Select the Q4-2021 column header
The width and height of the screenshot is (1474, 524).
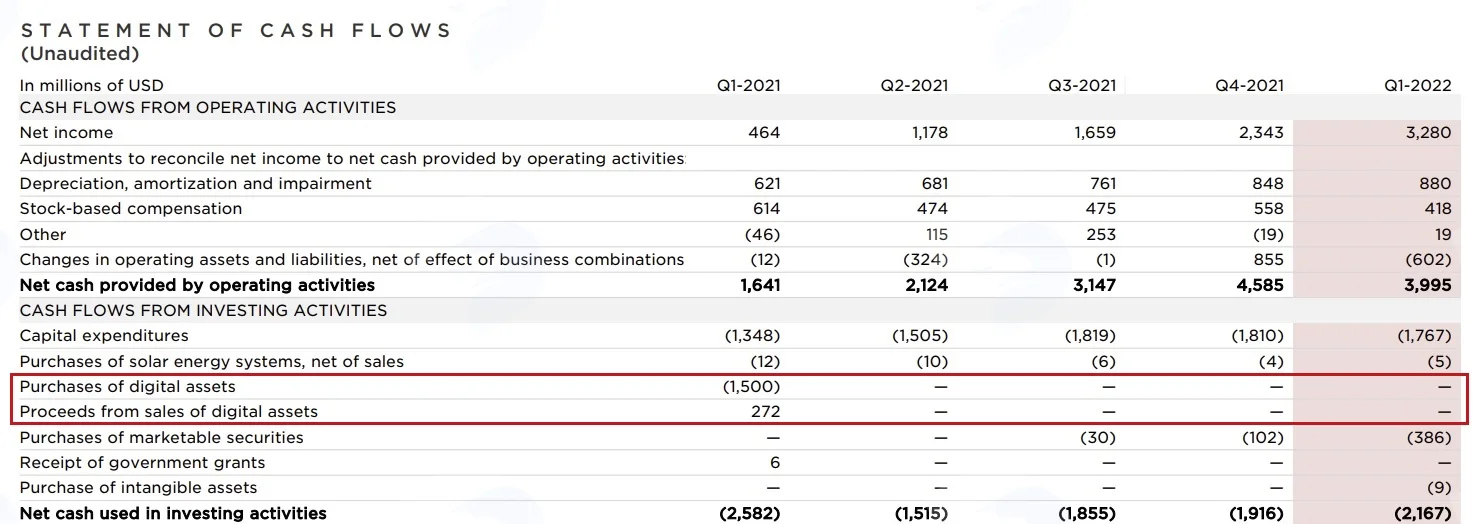click(1249, 86)
